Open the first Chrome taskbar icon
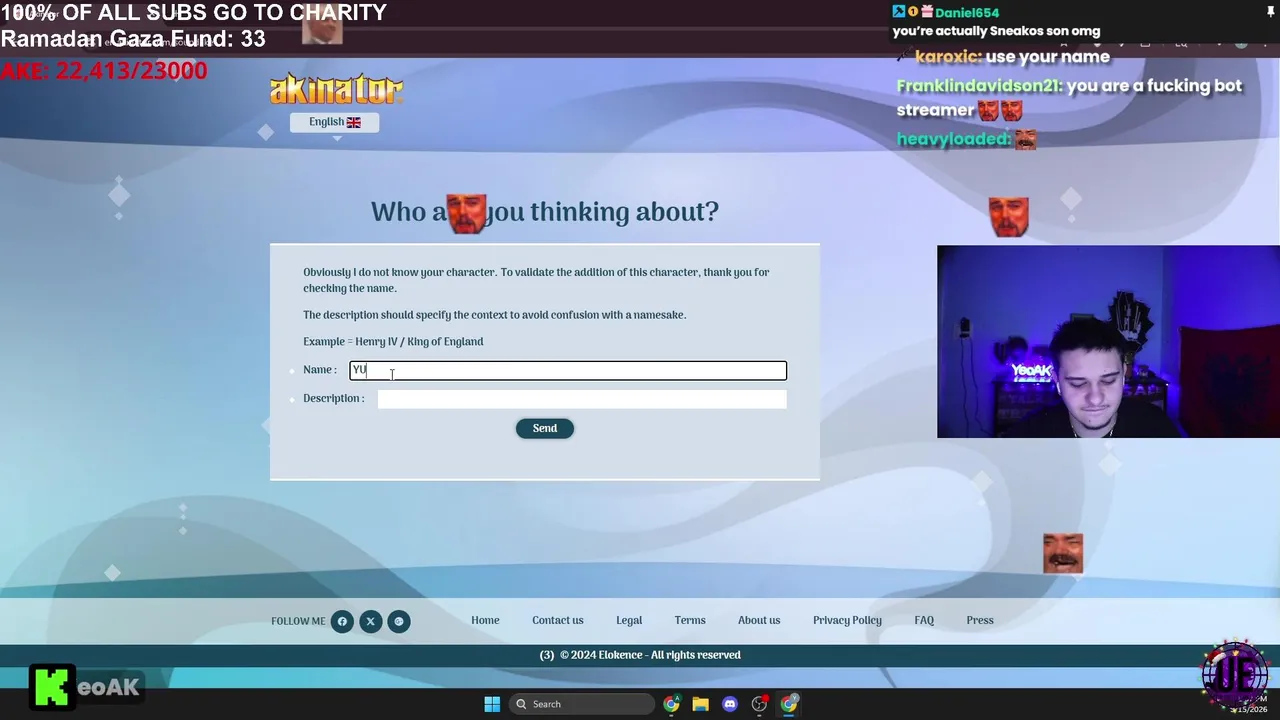Screen dimensions: 1280x720 pos(671,704)
